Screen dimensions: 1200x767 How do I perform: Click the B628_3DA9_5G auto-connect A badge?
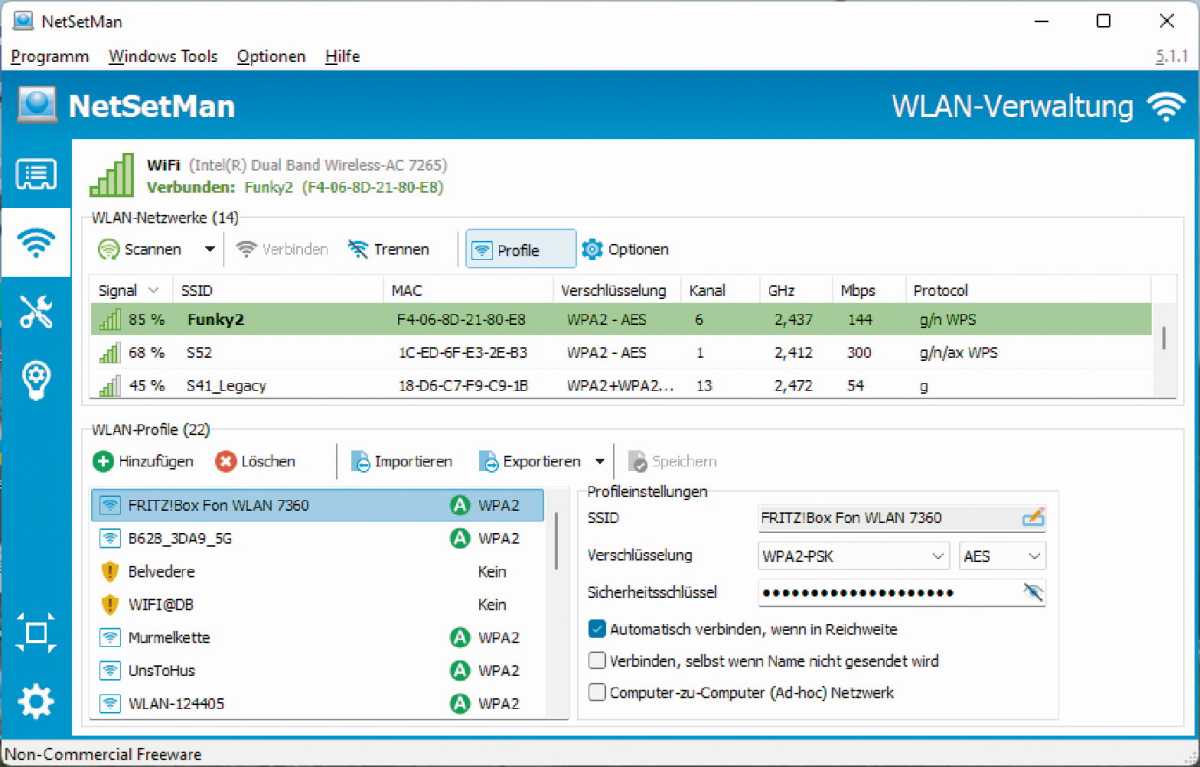pyautogui.click(x=460, y=539)
